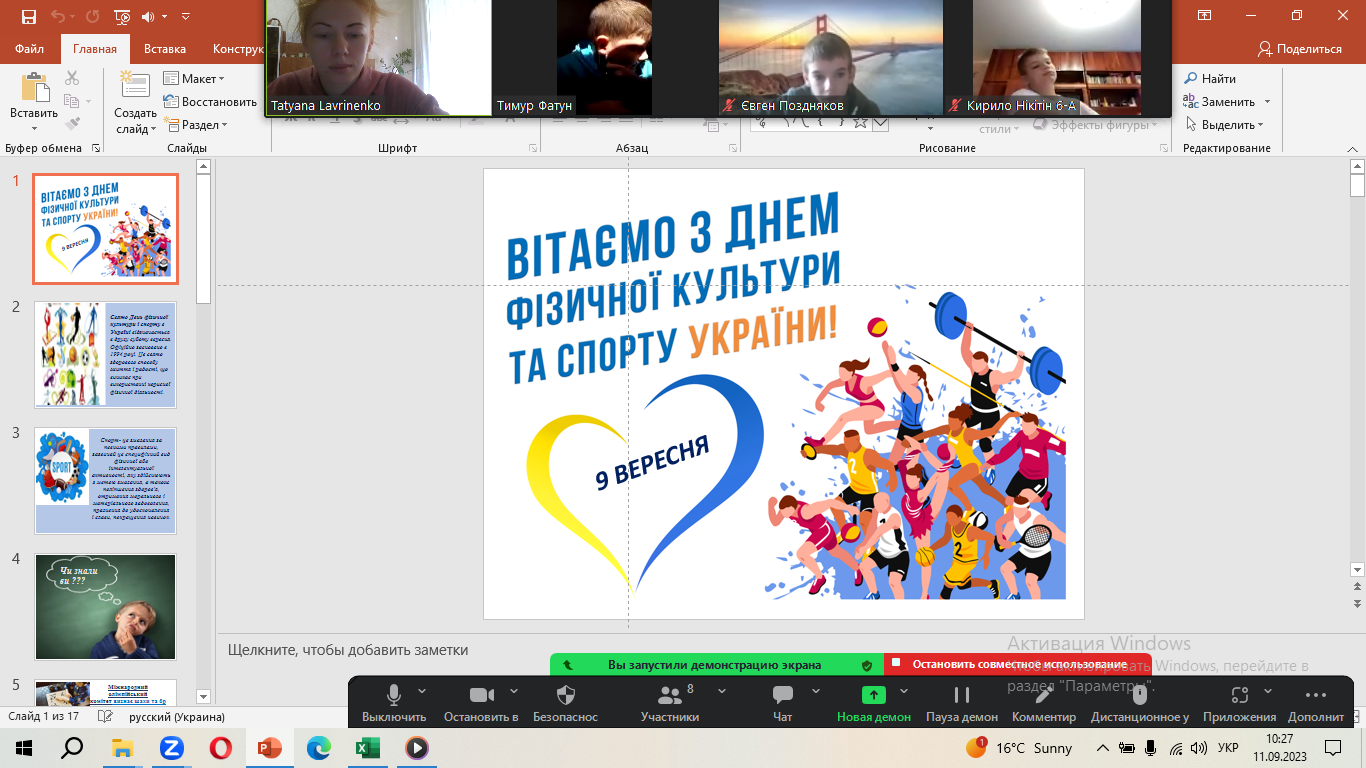Open Zoom app from Windows taskbar
The height and width of the screenshot is (768, 1366).
(172, 747)
